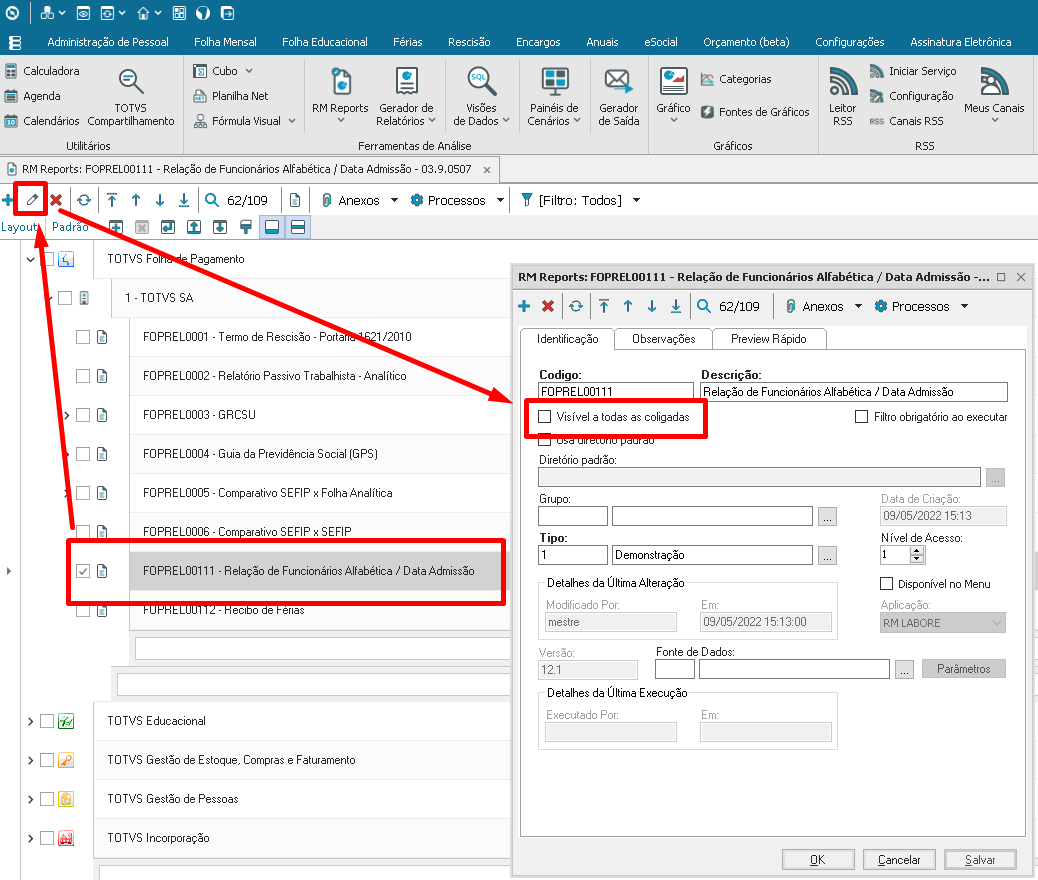The width and height of the screenshot is (1038, 880).
Task: Open Leitor RSS
Action: coord(843,95)
